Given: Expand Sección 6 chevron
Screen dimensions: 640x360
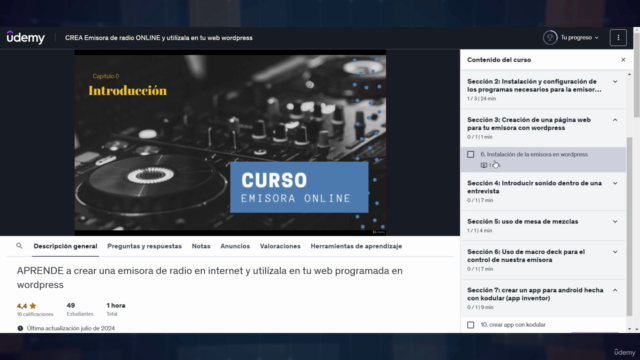Looking at the screenshot, I should (615, 252).
